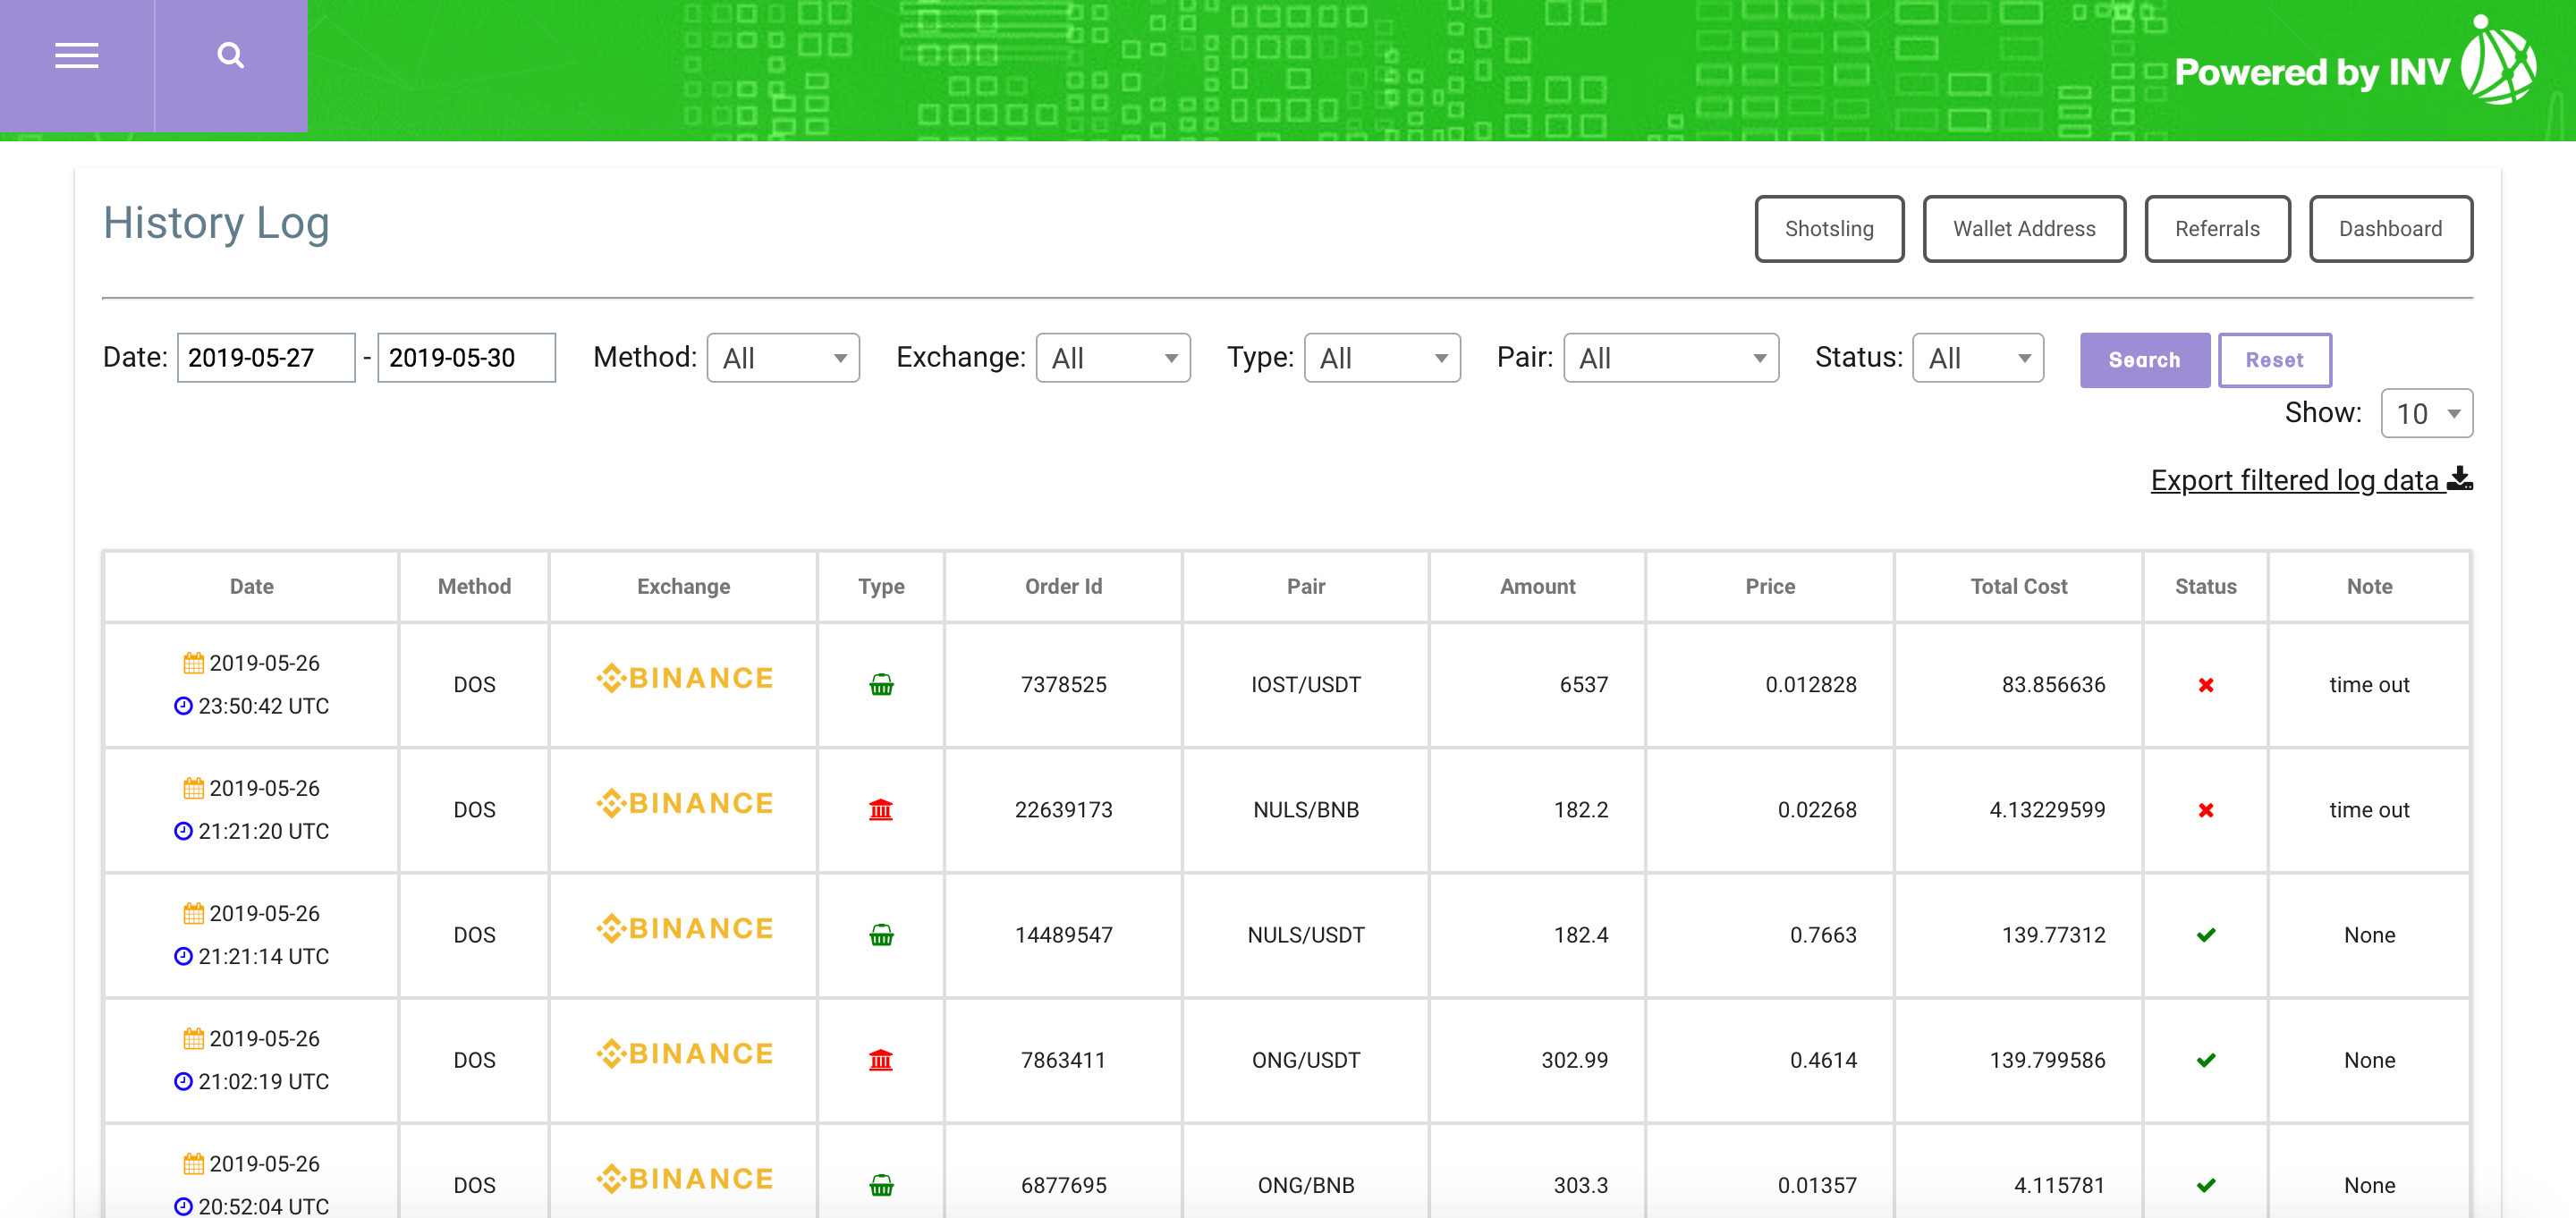The width and height of the screenshot is (2576, 1218).
Task: Click total cost 139.77312
Action: [2054, 935]
